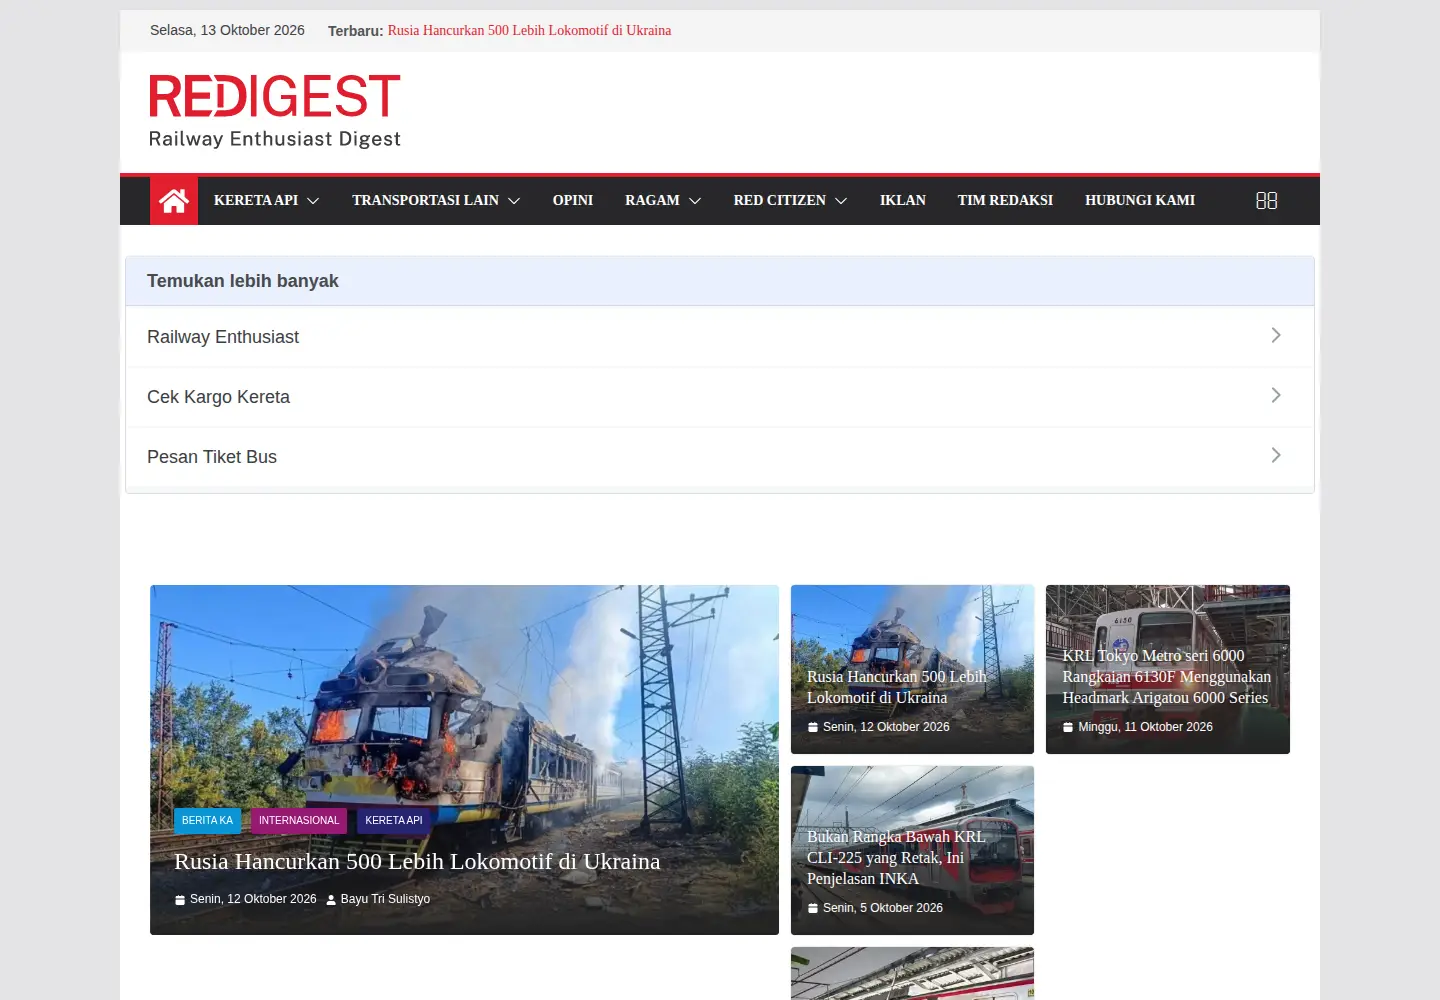Viewport: 1440px width, 1000px height.
Task: Click the date Selasa, 13 Oktober 2026
Action: click(x=227, y=31)
